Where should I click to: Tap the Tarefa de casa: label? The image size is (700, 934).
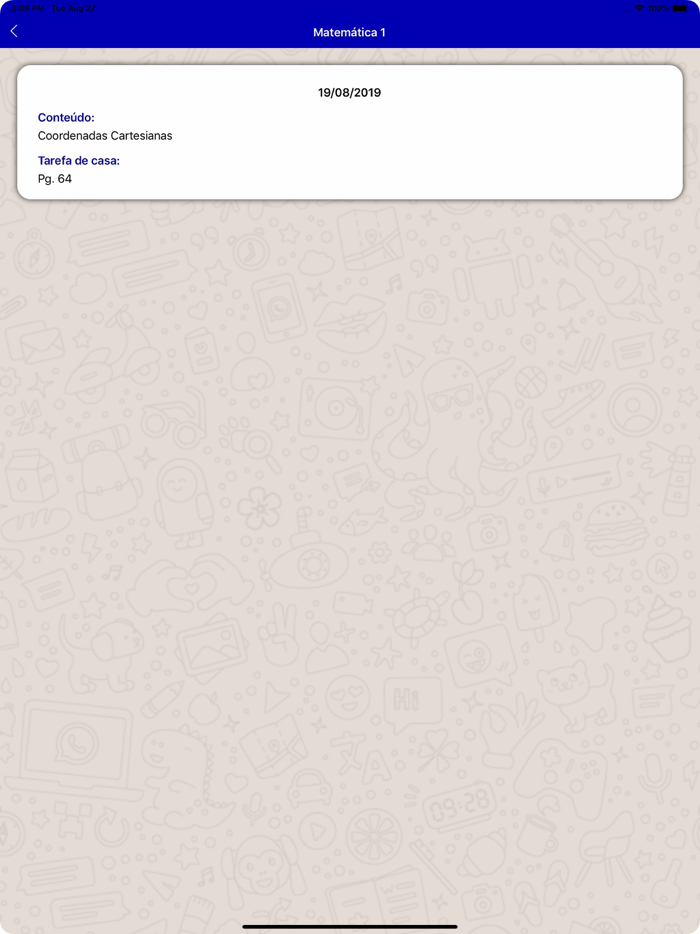pos(79,160)
